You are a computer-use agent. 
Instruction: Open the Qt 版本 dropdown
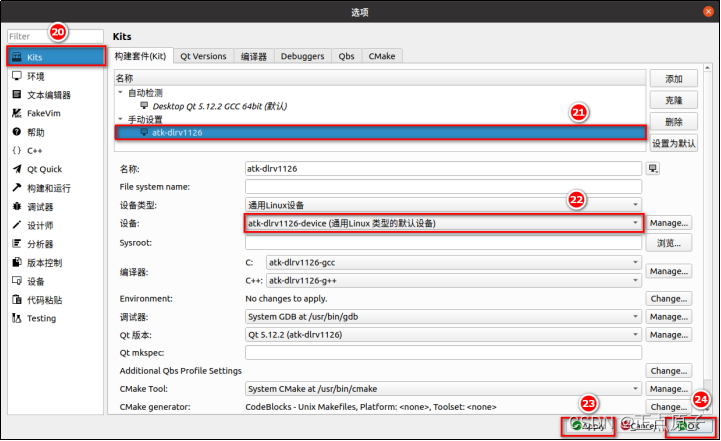point(443,335)
